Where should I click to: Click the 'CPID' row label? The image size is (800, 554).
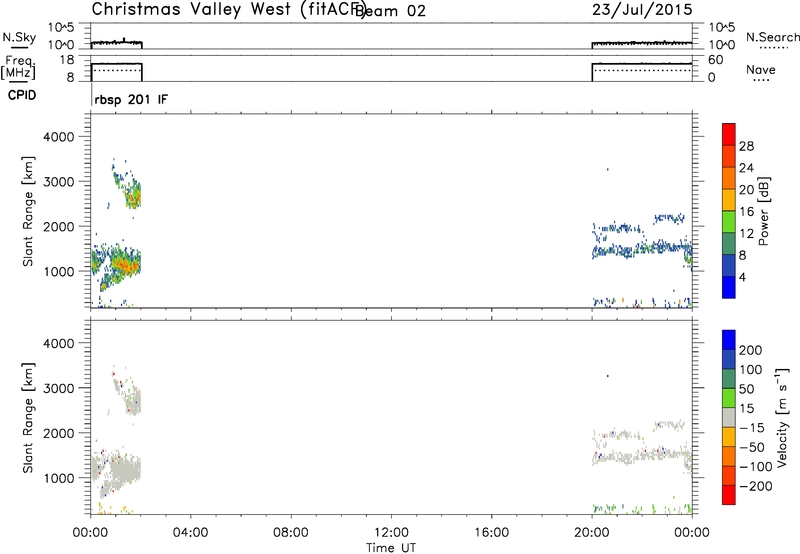pos(22,95)
